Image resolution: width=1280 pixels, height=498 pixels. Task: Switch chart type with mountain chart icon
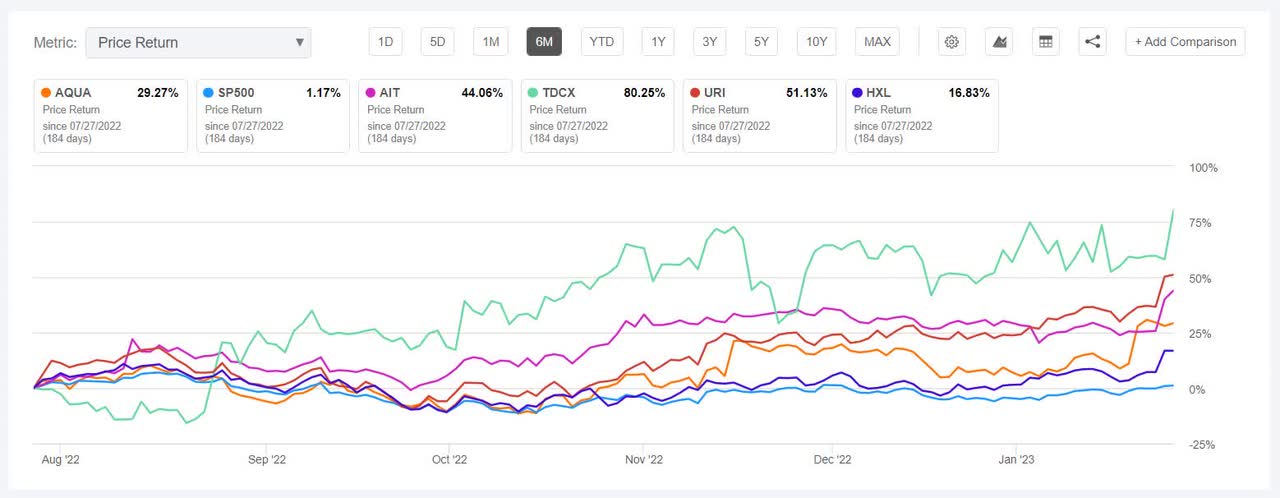[999, 41]
